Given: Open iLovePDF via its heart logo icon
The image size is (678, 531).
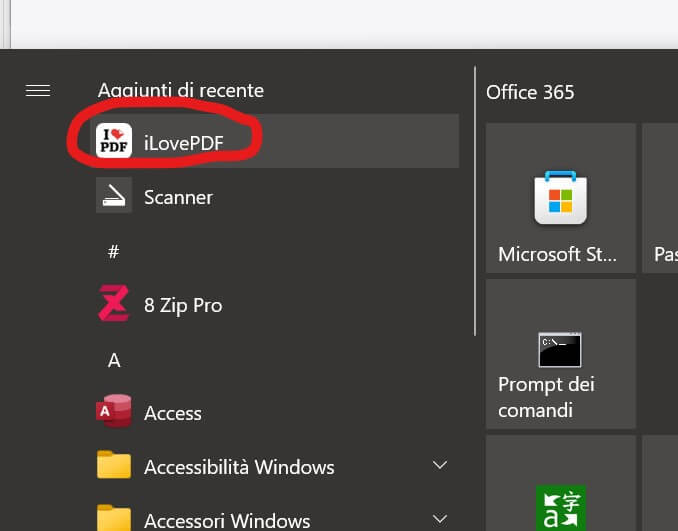Looking at the screenshot, I should tap(114, 141).
